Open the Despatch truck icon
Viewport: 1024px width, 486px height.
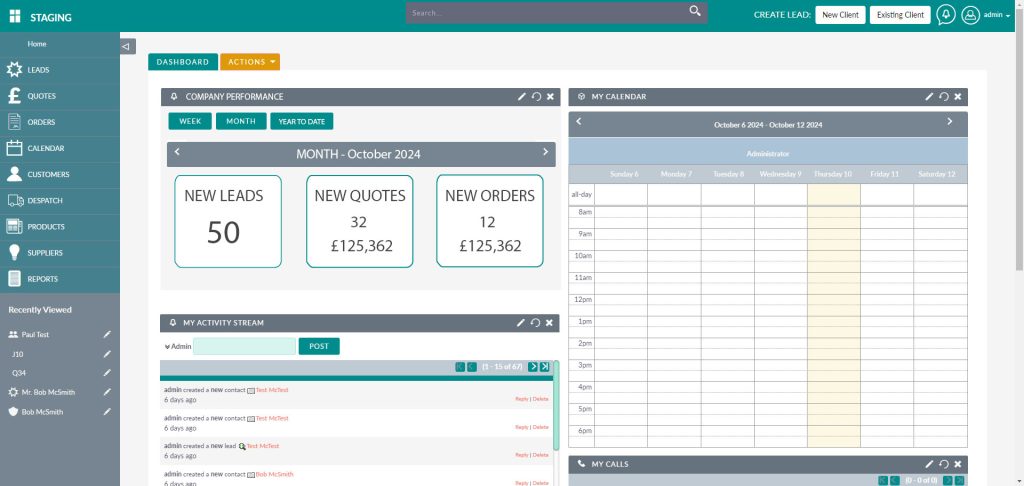(x=14, y=201)
